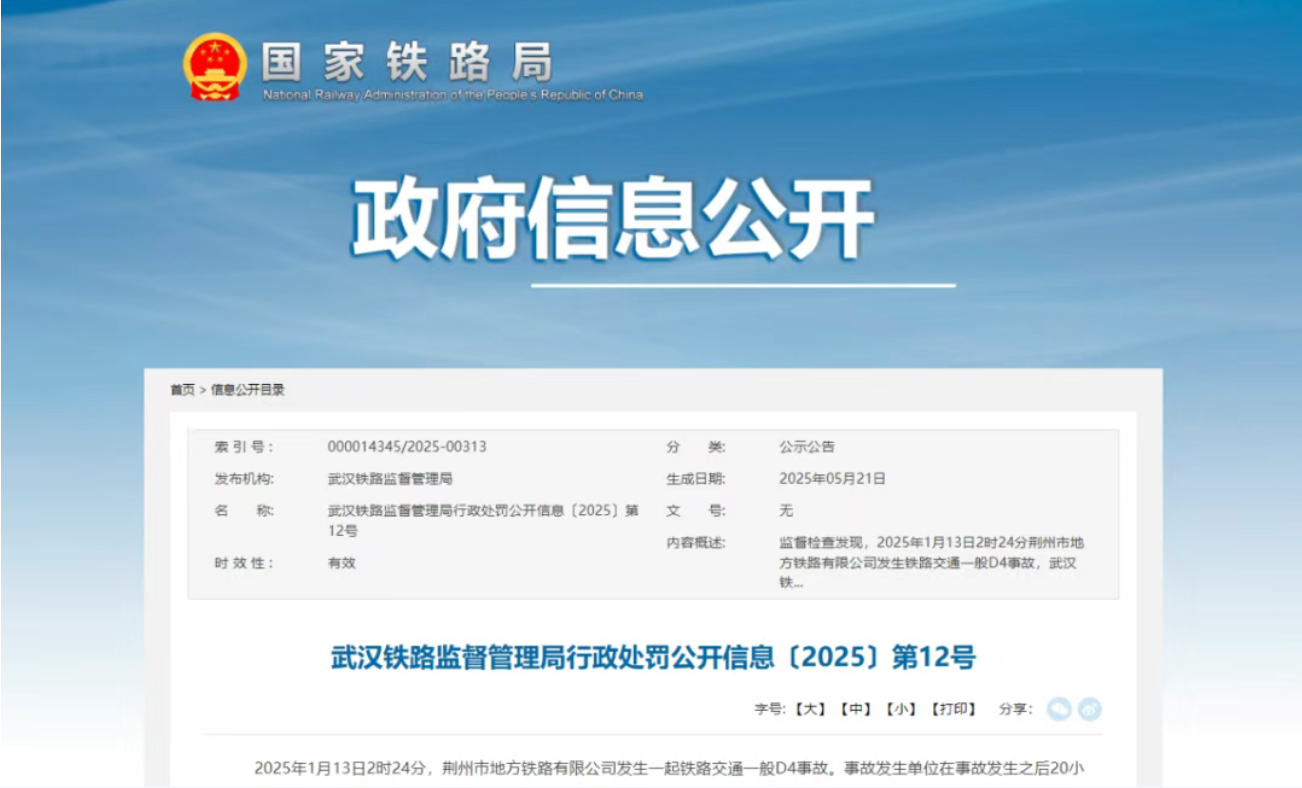The width and height of the screenshot is (1302, 788).
Task: Select the 文号 value 无
Action: (786, 511)
